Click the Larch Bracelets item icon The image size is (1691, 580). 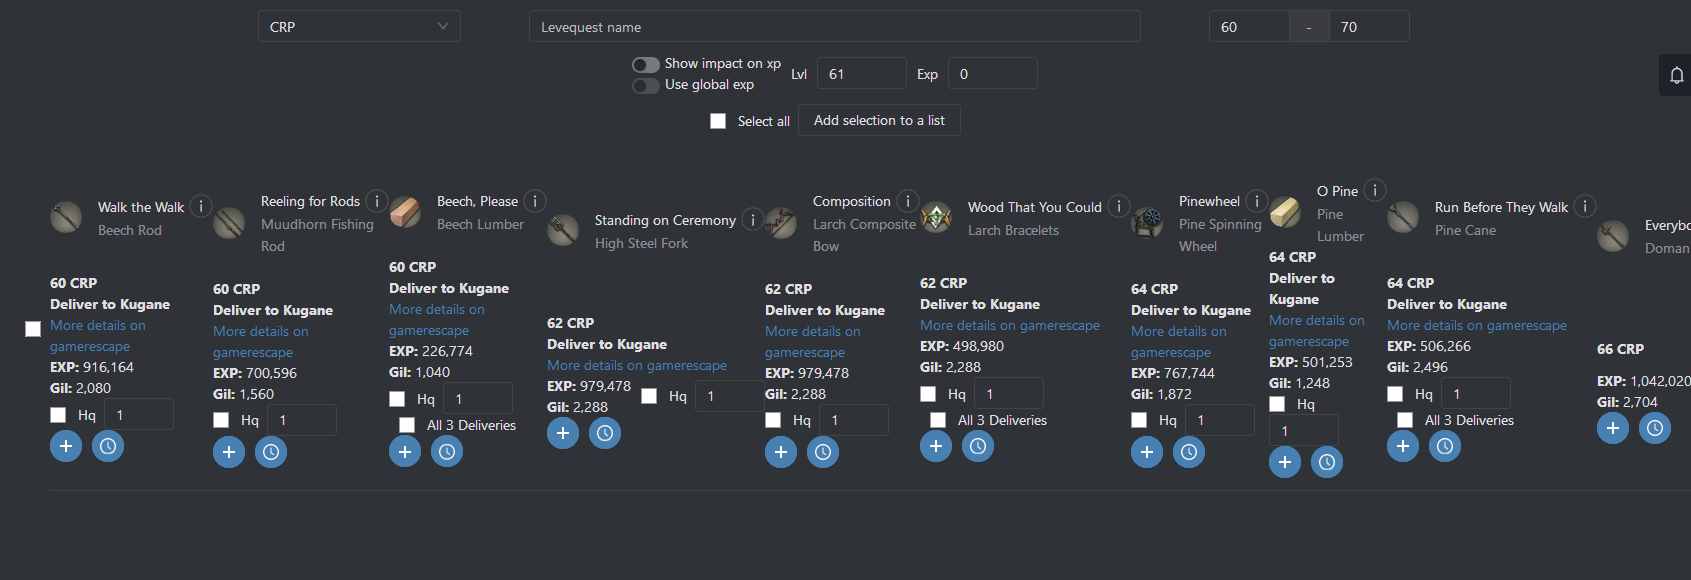point(936,218)
